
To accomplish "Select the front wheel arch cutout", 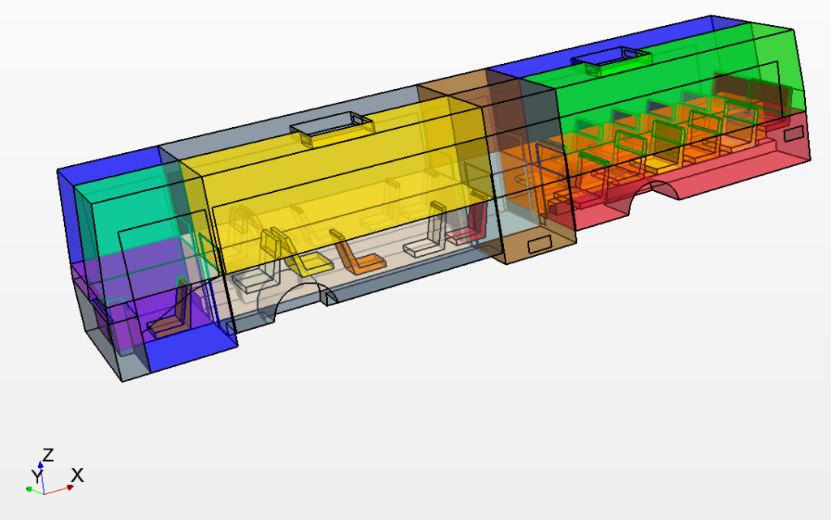I will pyautogui.click(x=292, y=295).
